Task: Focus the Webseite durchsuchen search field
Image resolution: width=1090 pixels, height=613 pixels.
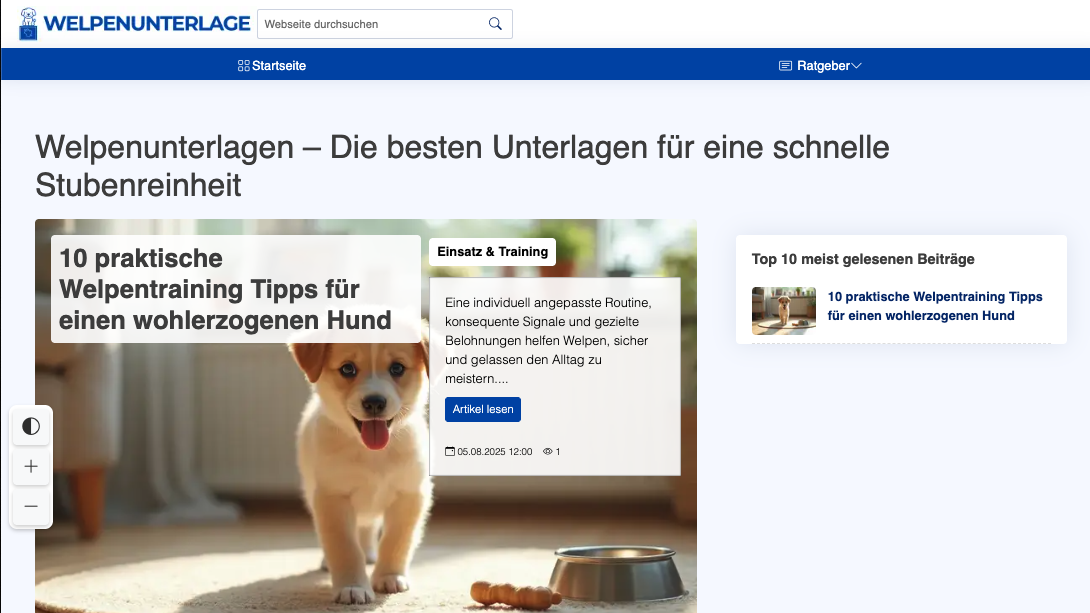Action: [372, 24]
